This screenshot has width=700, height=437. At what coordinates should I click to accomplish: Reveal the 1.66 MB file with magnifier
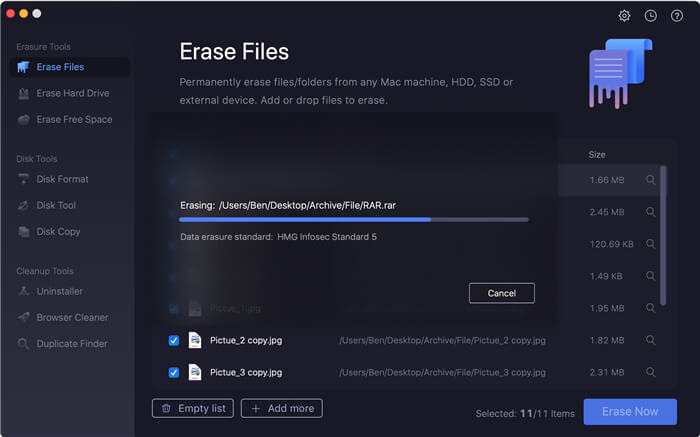(650, 180)
